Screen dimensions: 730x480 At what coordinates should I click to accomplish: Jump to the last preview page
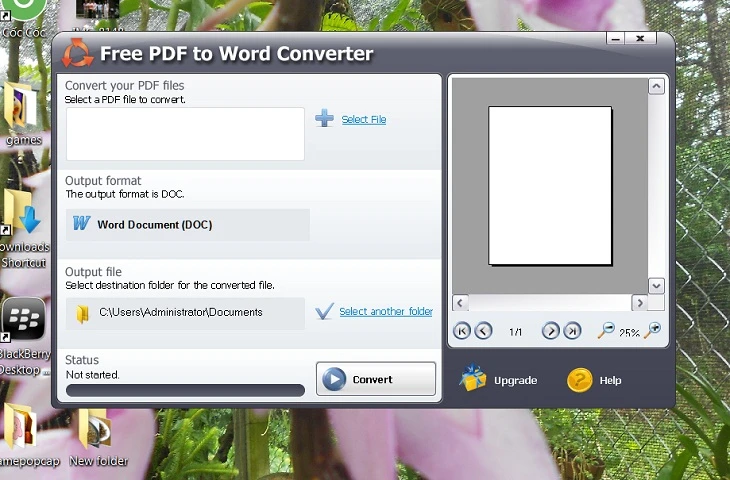(x=572, y=331)
